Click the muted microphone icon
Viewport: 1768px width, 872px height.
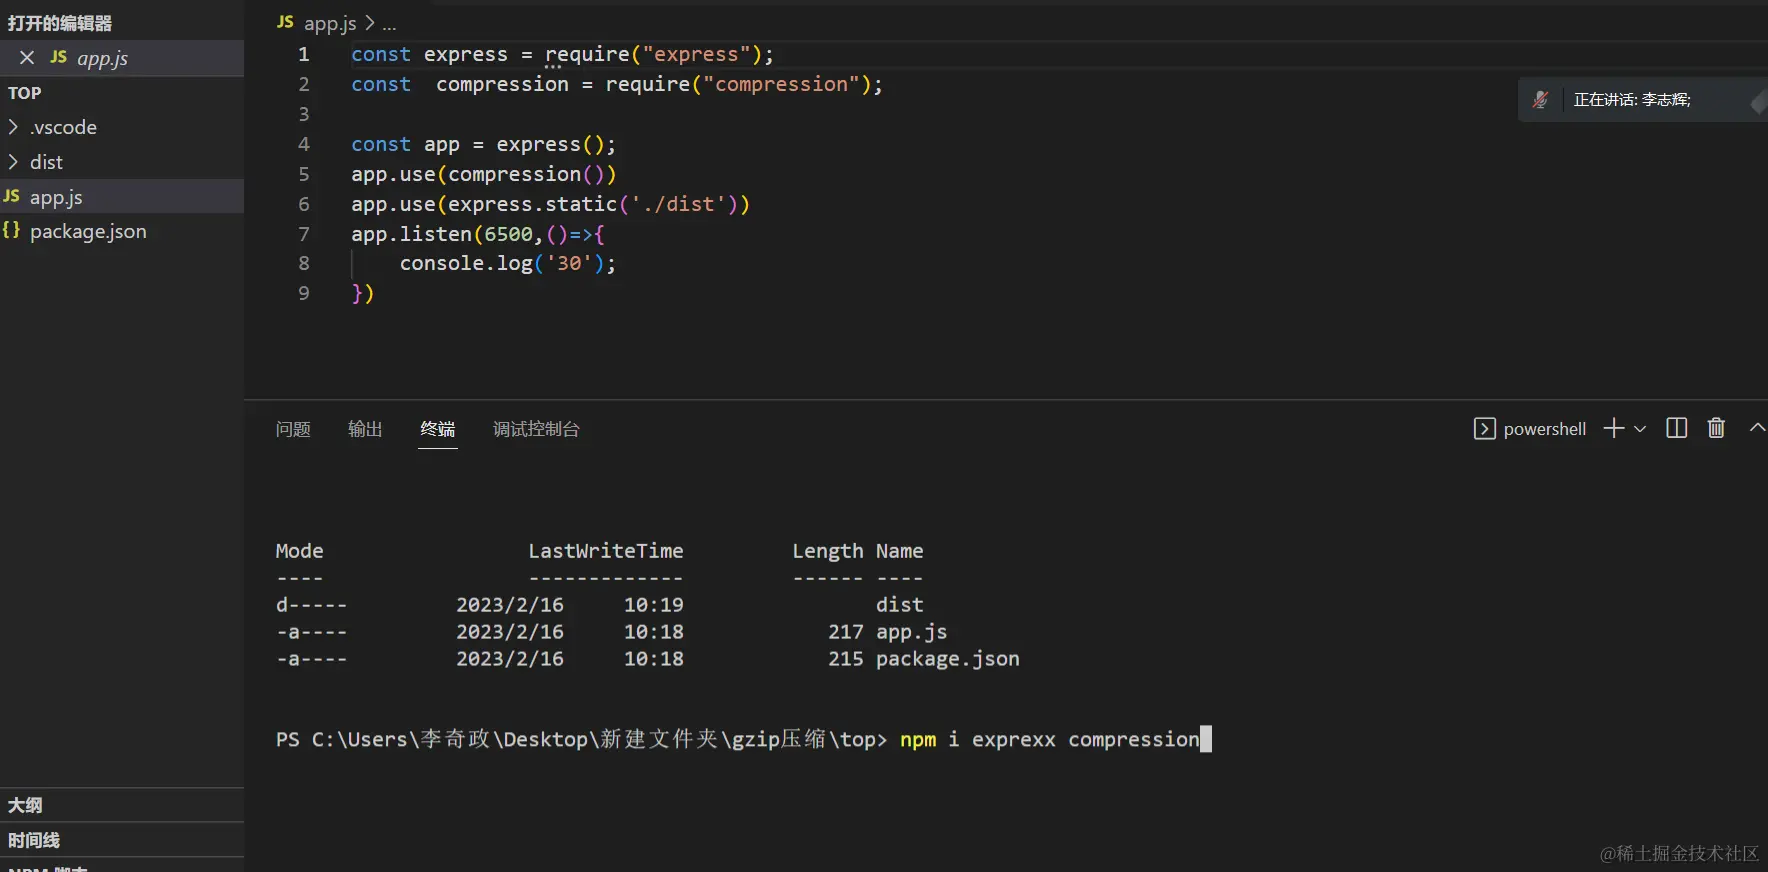1541,99
